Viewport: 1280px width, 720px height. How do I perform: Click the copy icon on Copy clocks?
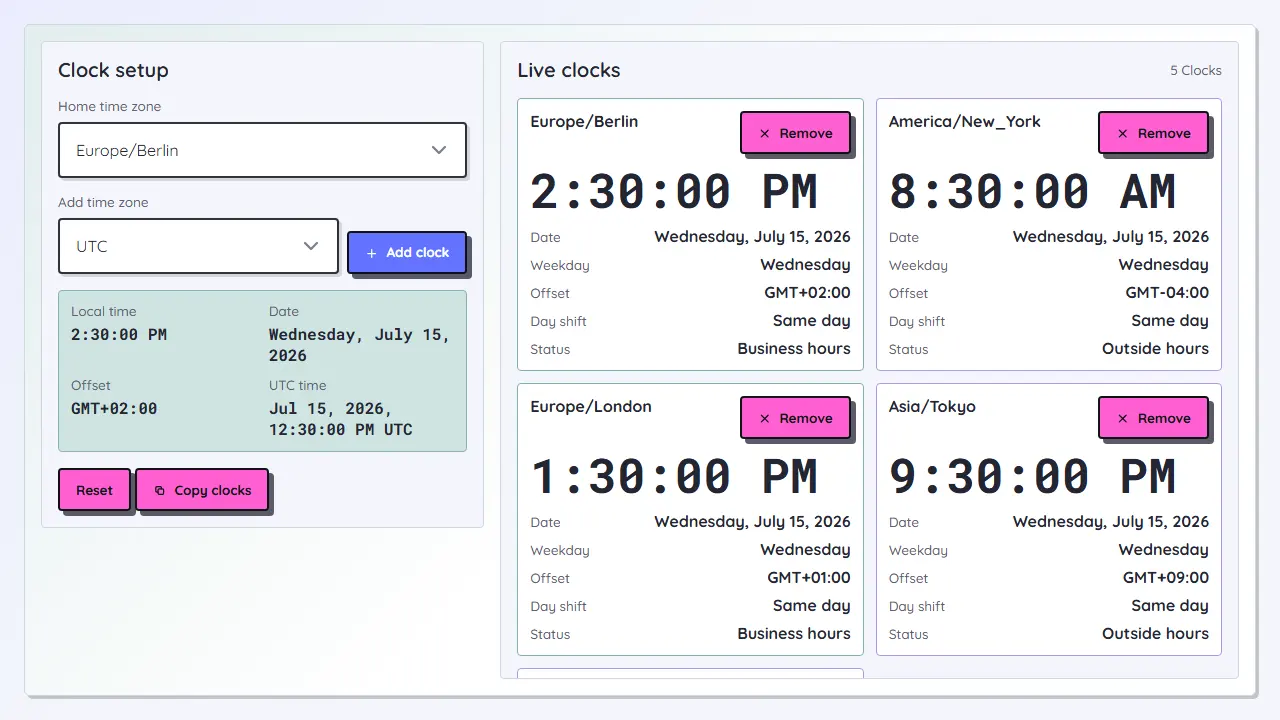pos(159,491)
